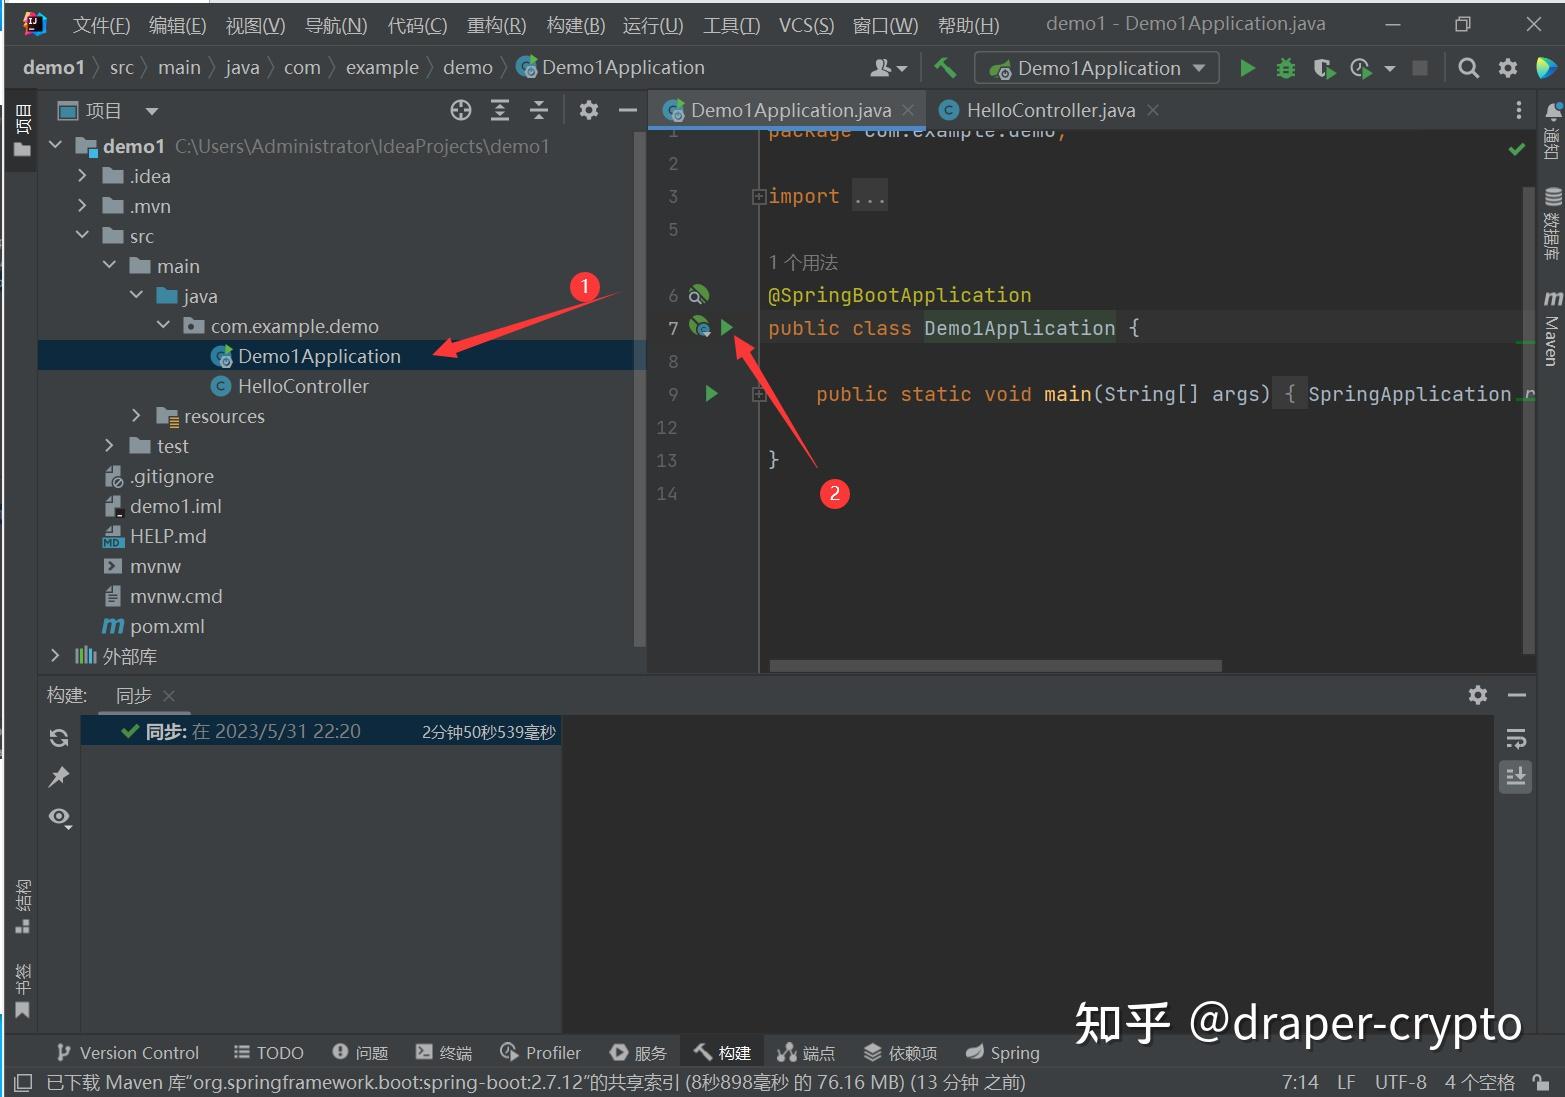Expand the .idea folder
1565x1097 pixels.
(x=82, y=176)
